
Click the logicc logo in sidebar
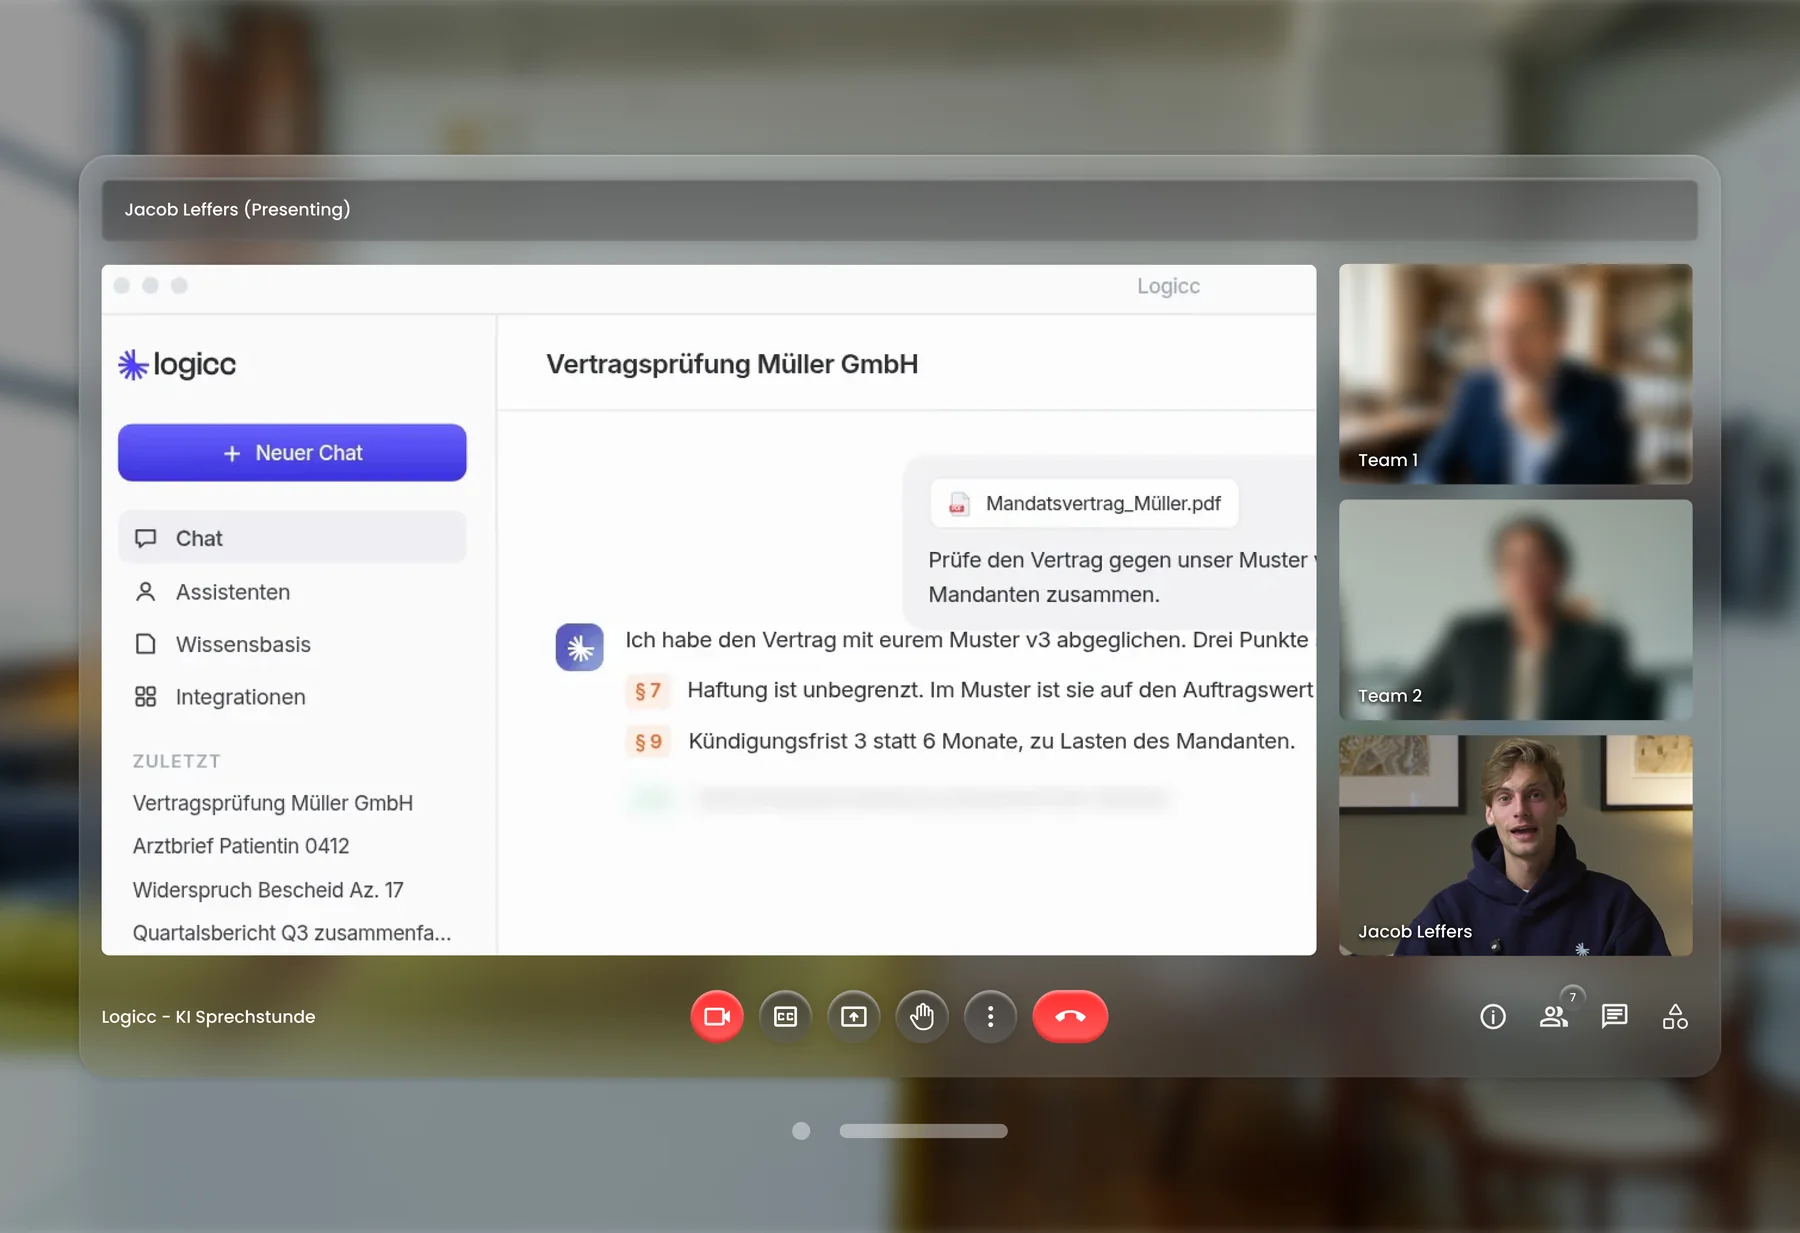pos(177,364)
